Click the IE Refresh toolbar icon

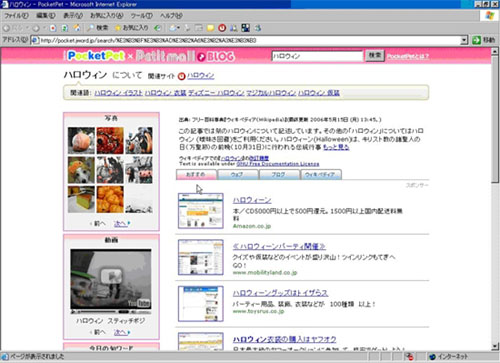[x=65, y=28]
